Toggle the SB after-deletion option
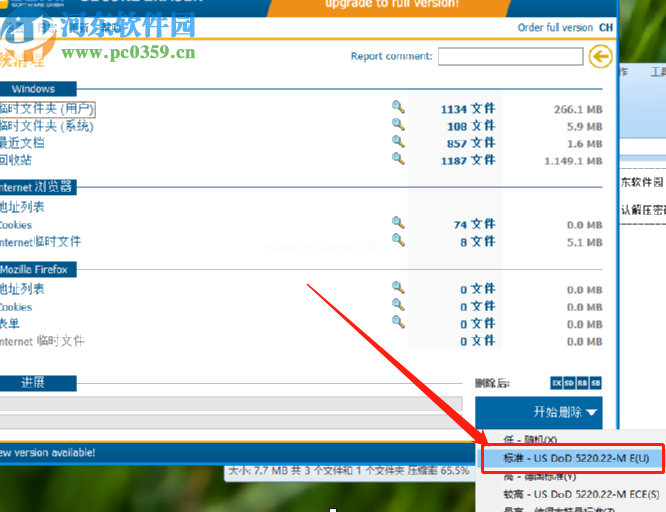This screenshot has width=666, height=512. [596, 383]
